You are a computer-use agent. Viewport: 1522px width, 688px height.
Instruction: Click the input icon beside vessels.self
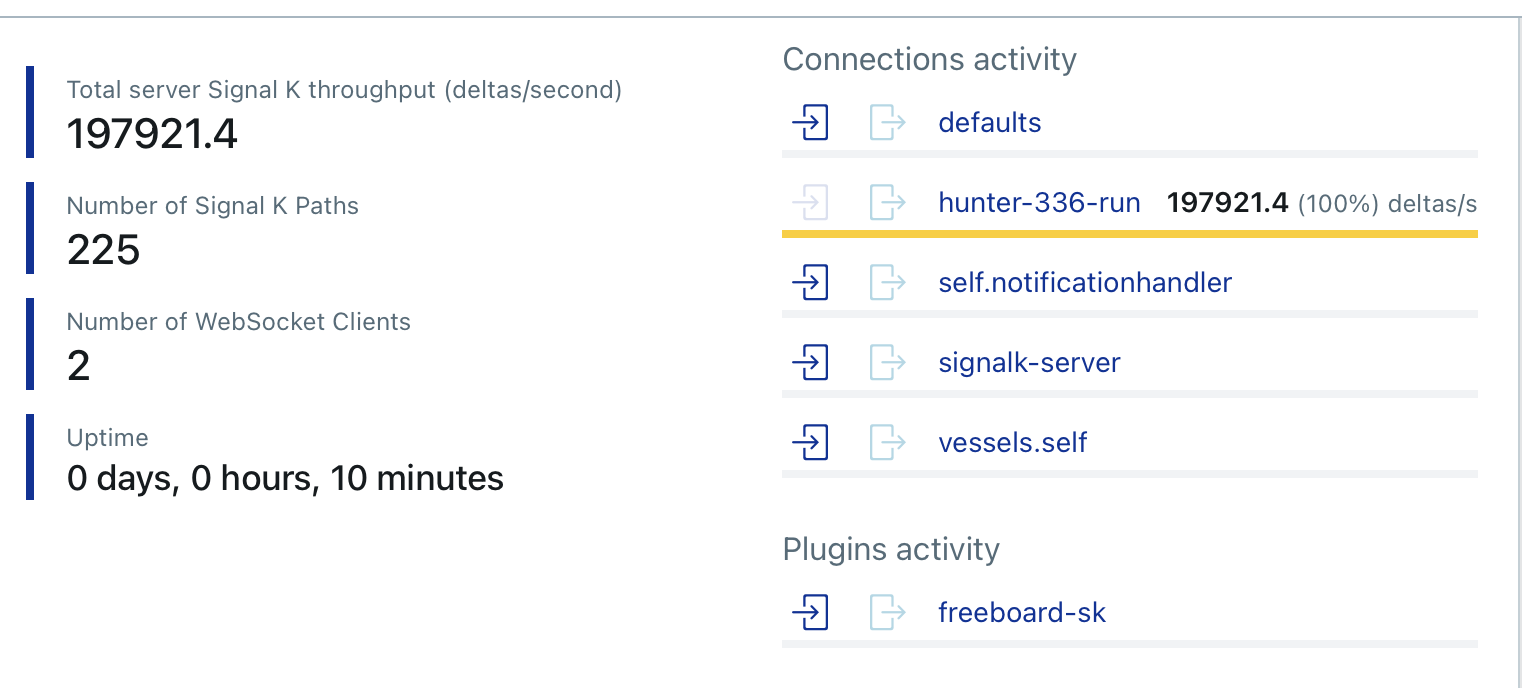[x=810, y=443]
